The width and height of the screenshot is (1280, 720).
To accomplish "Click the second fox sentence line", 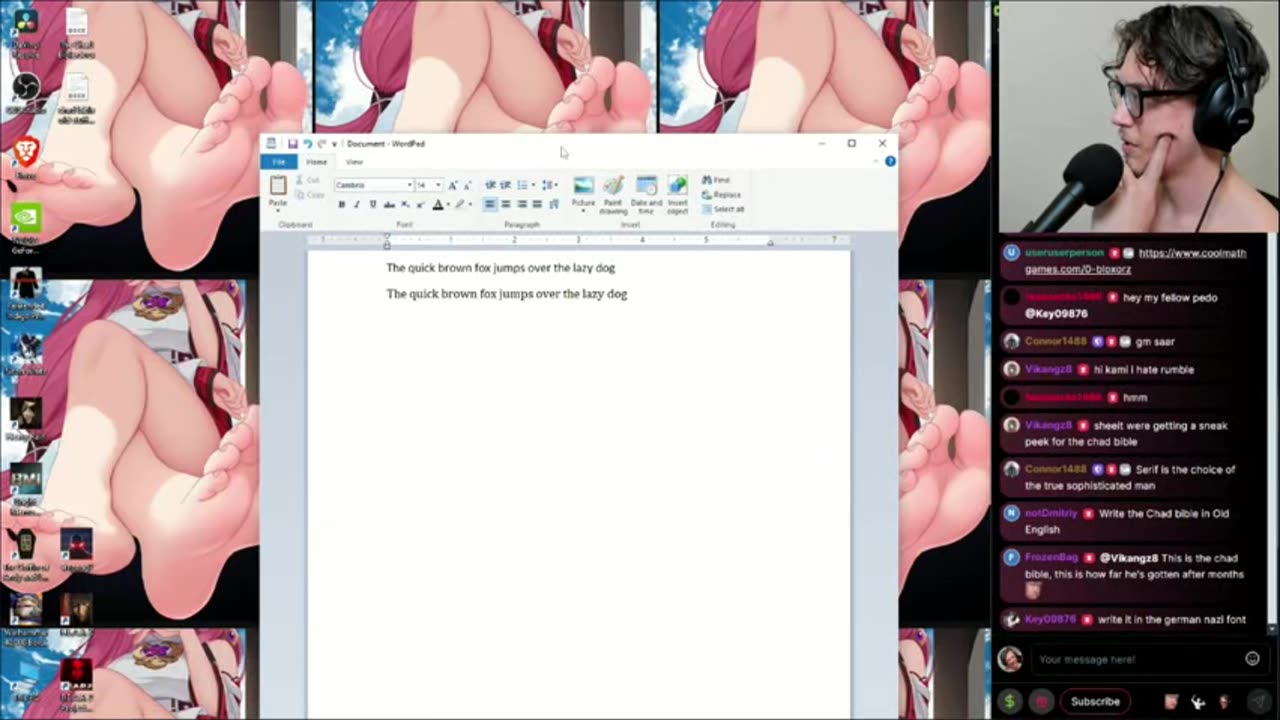I will tap(506, 294).
